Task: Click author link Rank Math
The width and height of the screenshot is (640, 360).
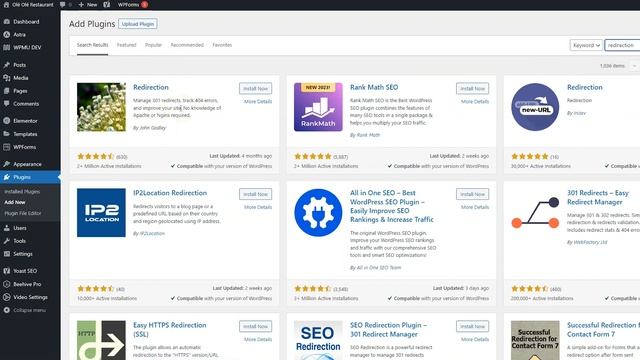Action: 368,135
